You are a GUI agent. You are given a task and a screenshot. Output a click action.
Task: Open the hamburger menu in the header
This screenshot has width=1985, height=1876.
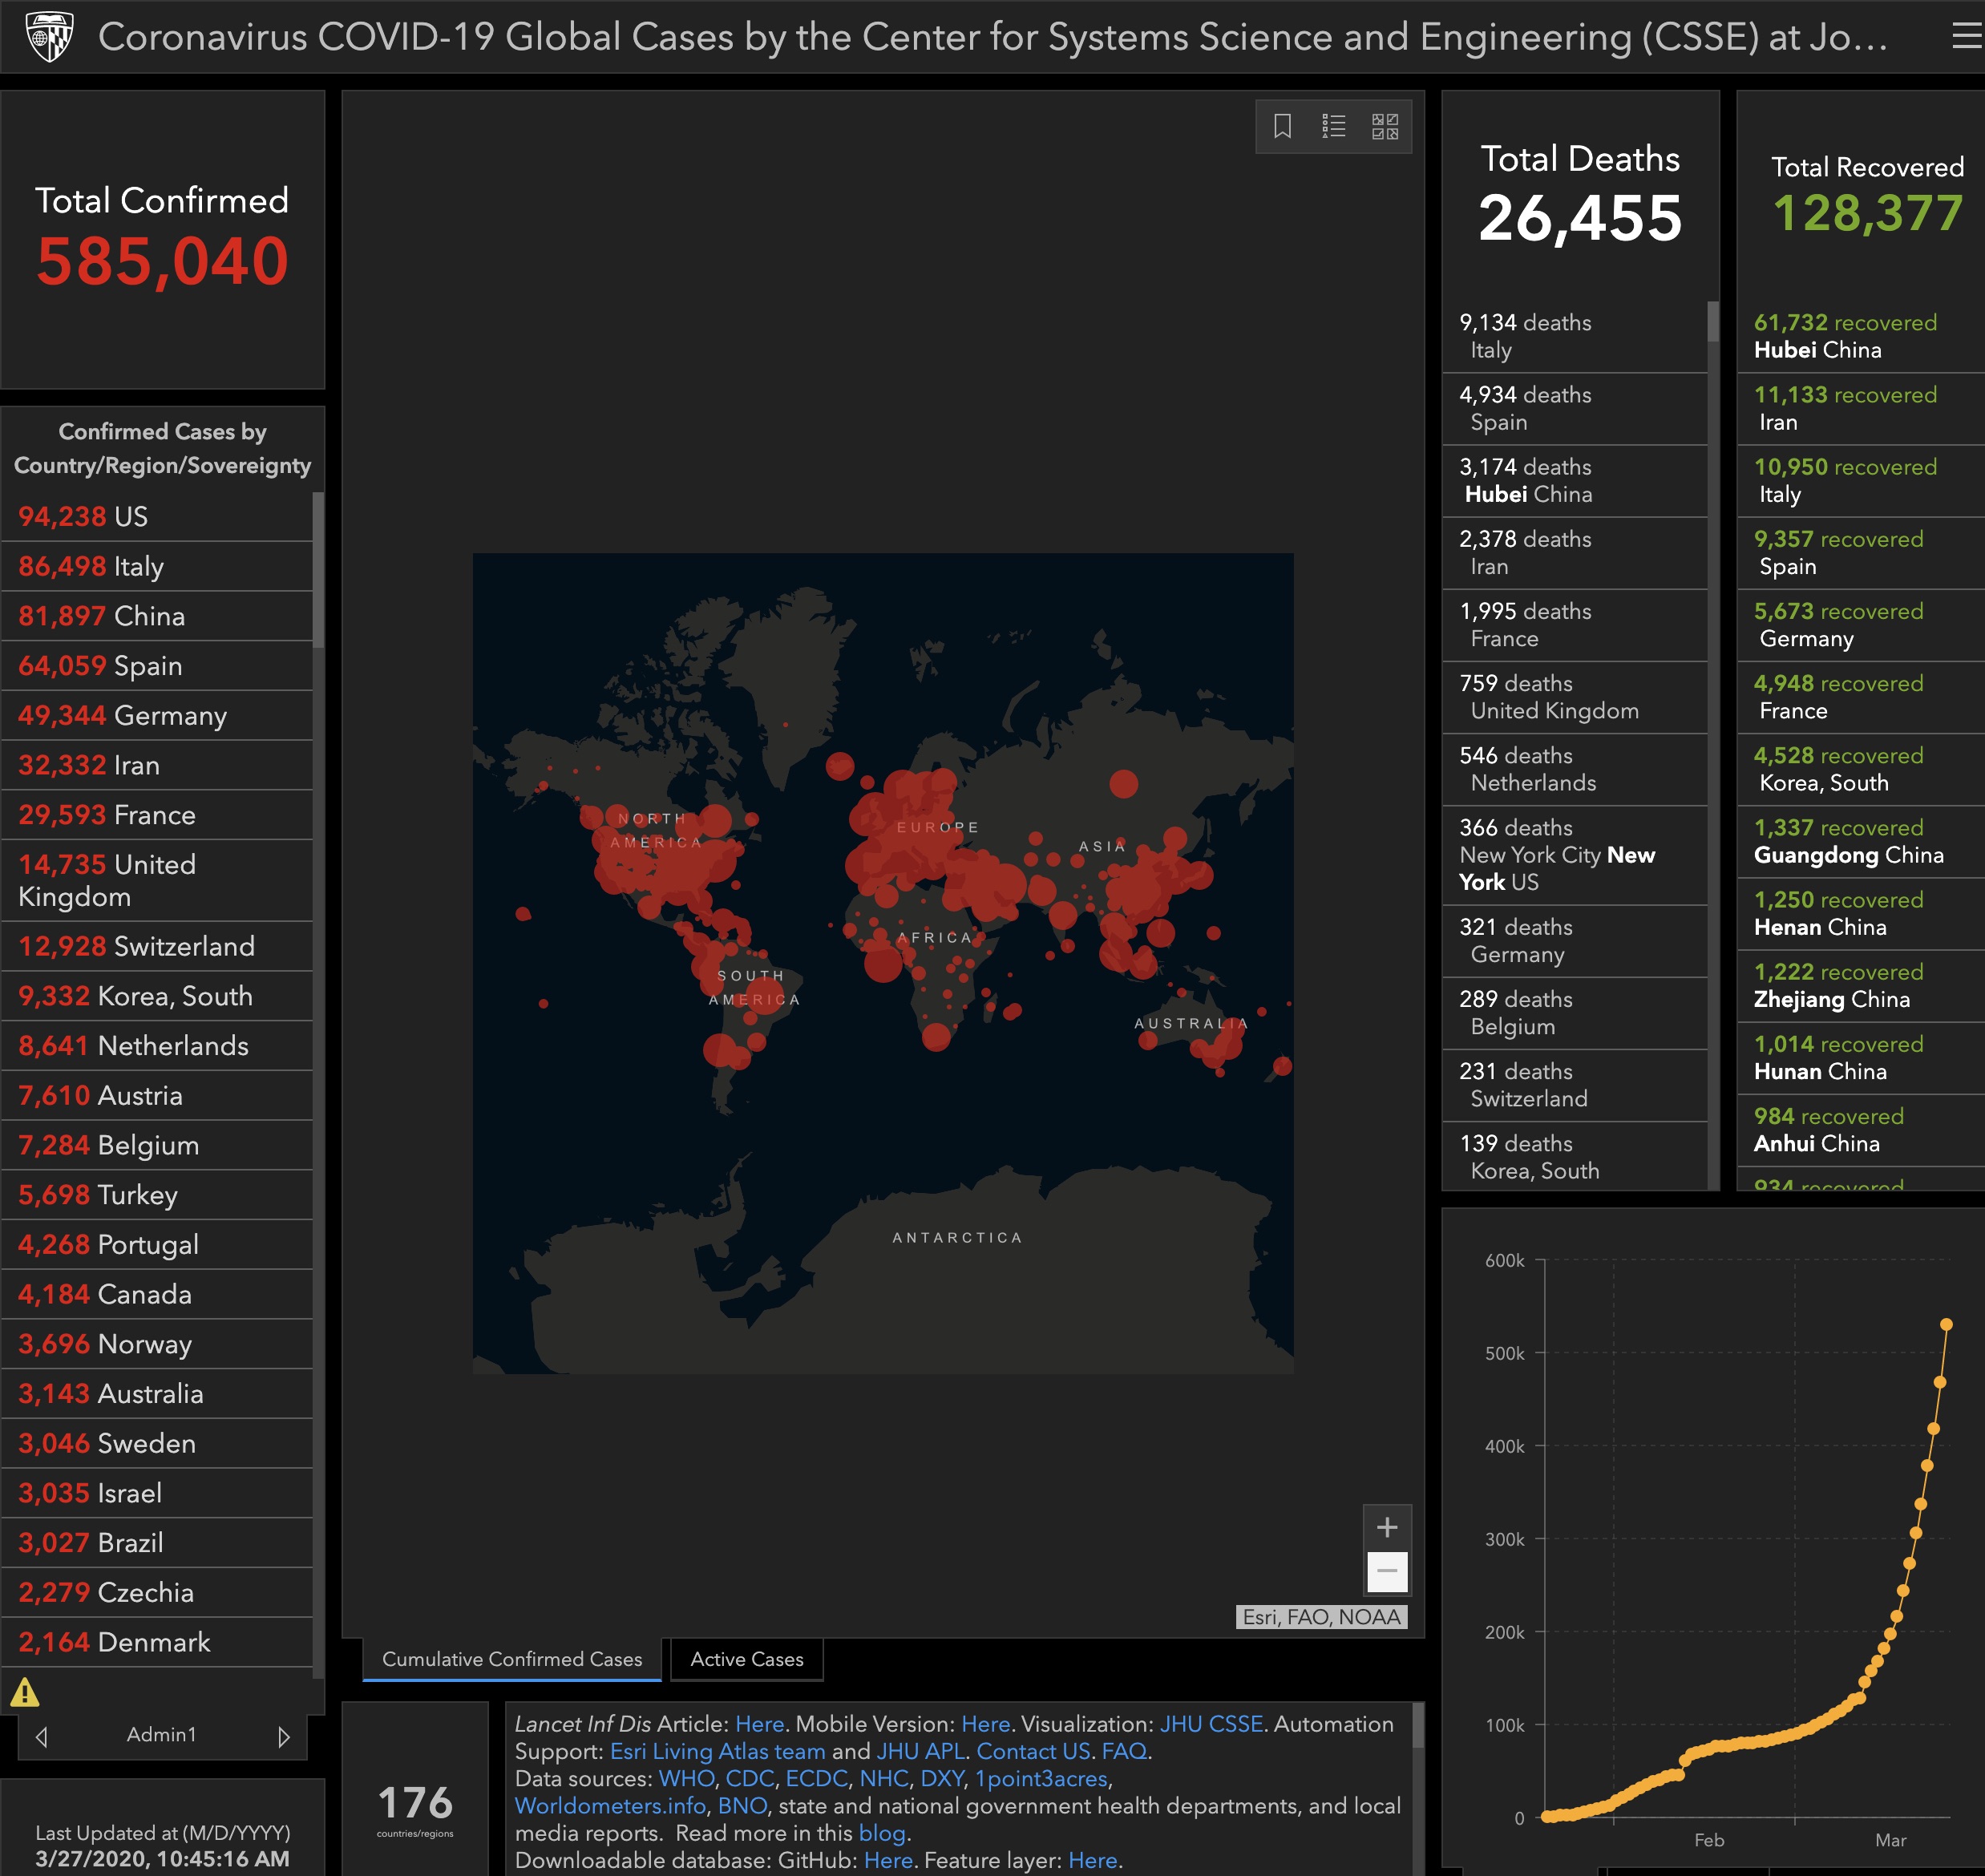(1966, 37)
